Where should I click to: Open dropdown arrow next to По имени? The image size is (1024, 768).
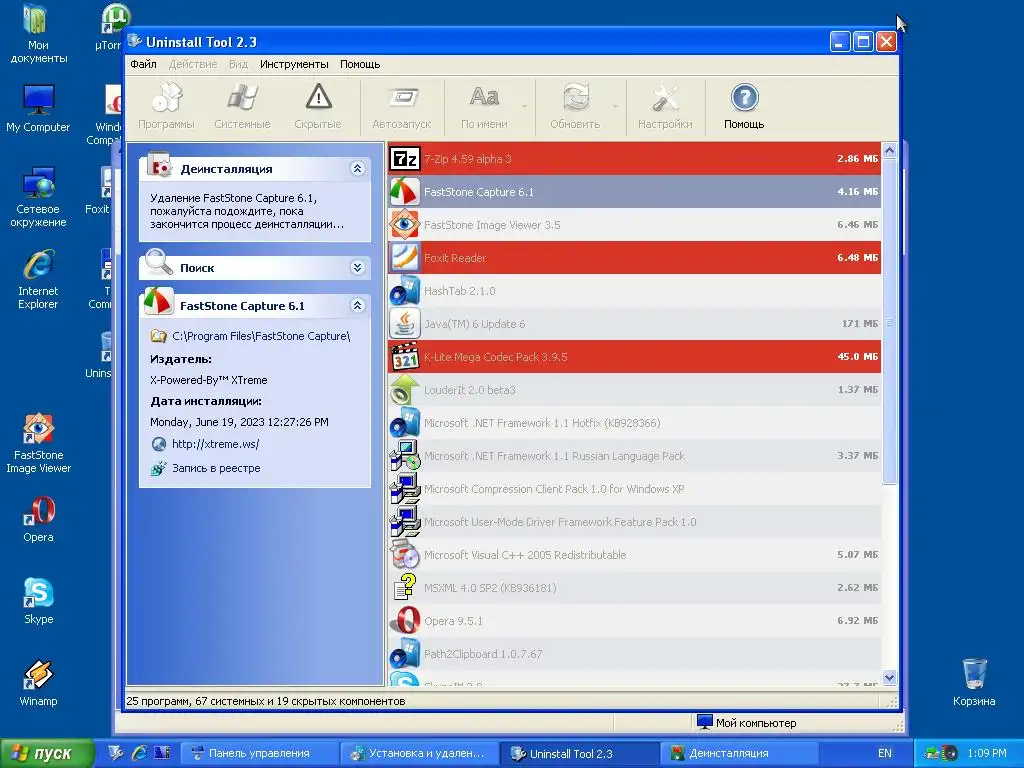click(x=524, y=106)
